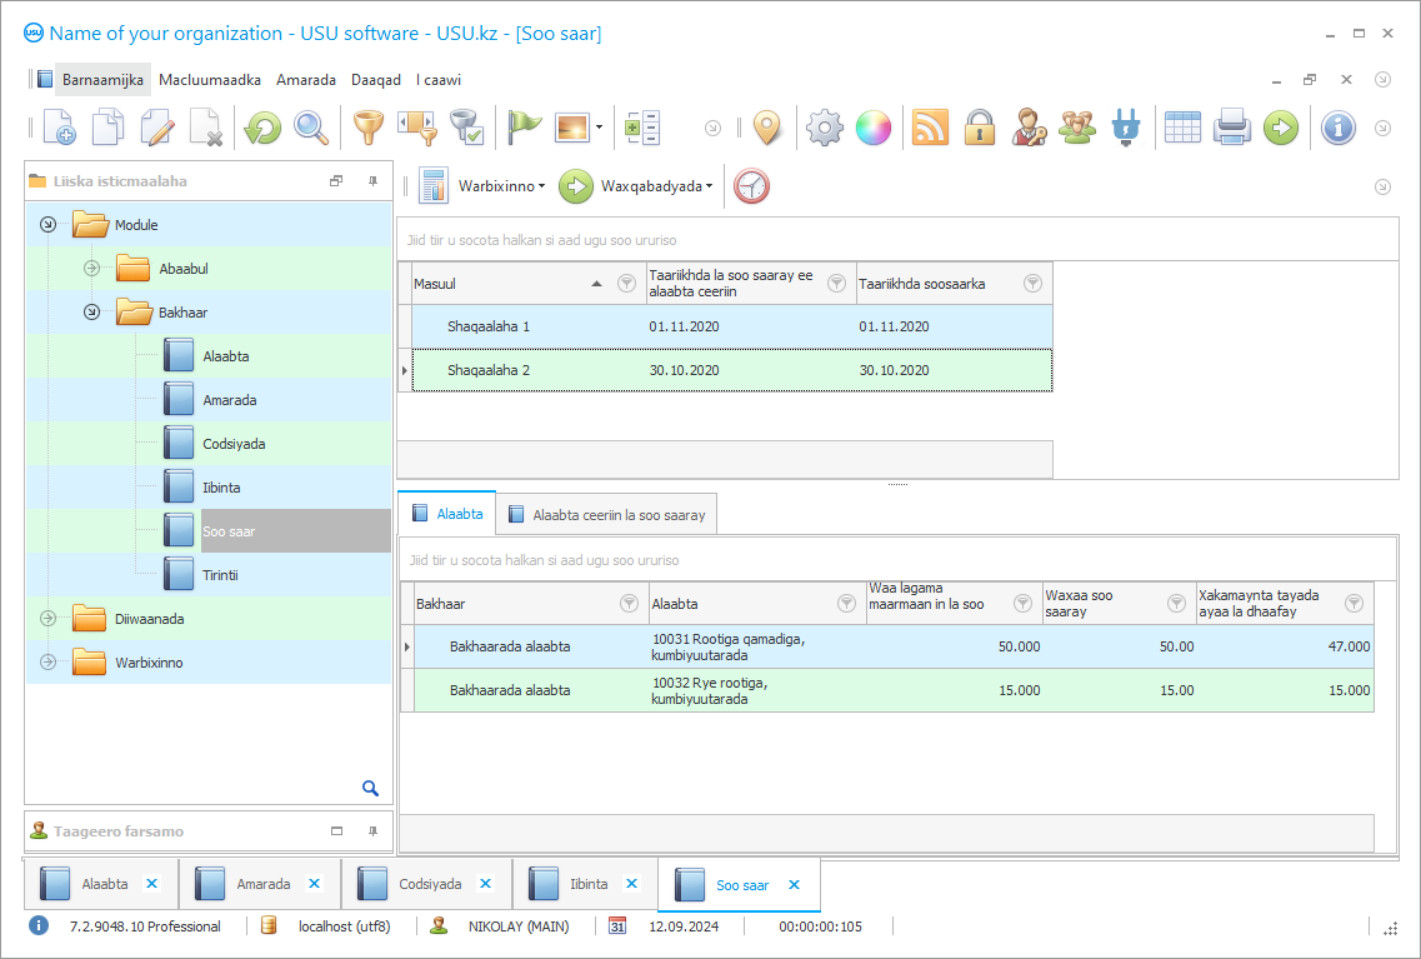The width and height of the screenshot is (1421, 959).
Task: Open the Warbixinno dropdown button
Action: pyautogui.click(x=484, y=186)
